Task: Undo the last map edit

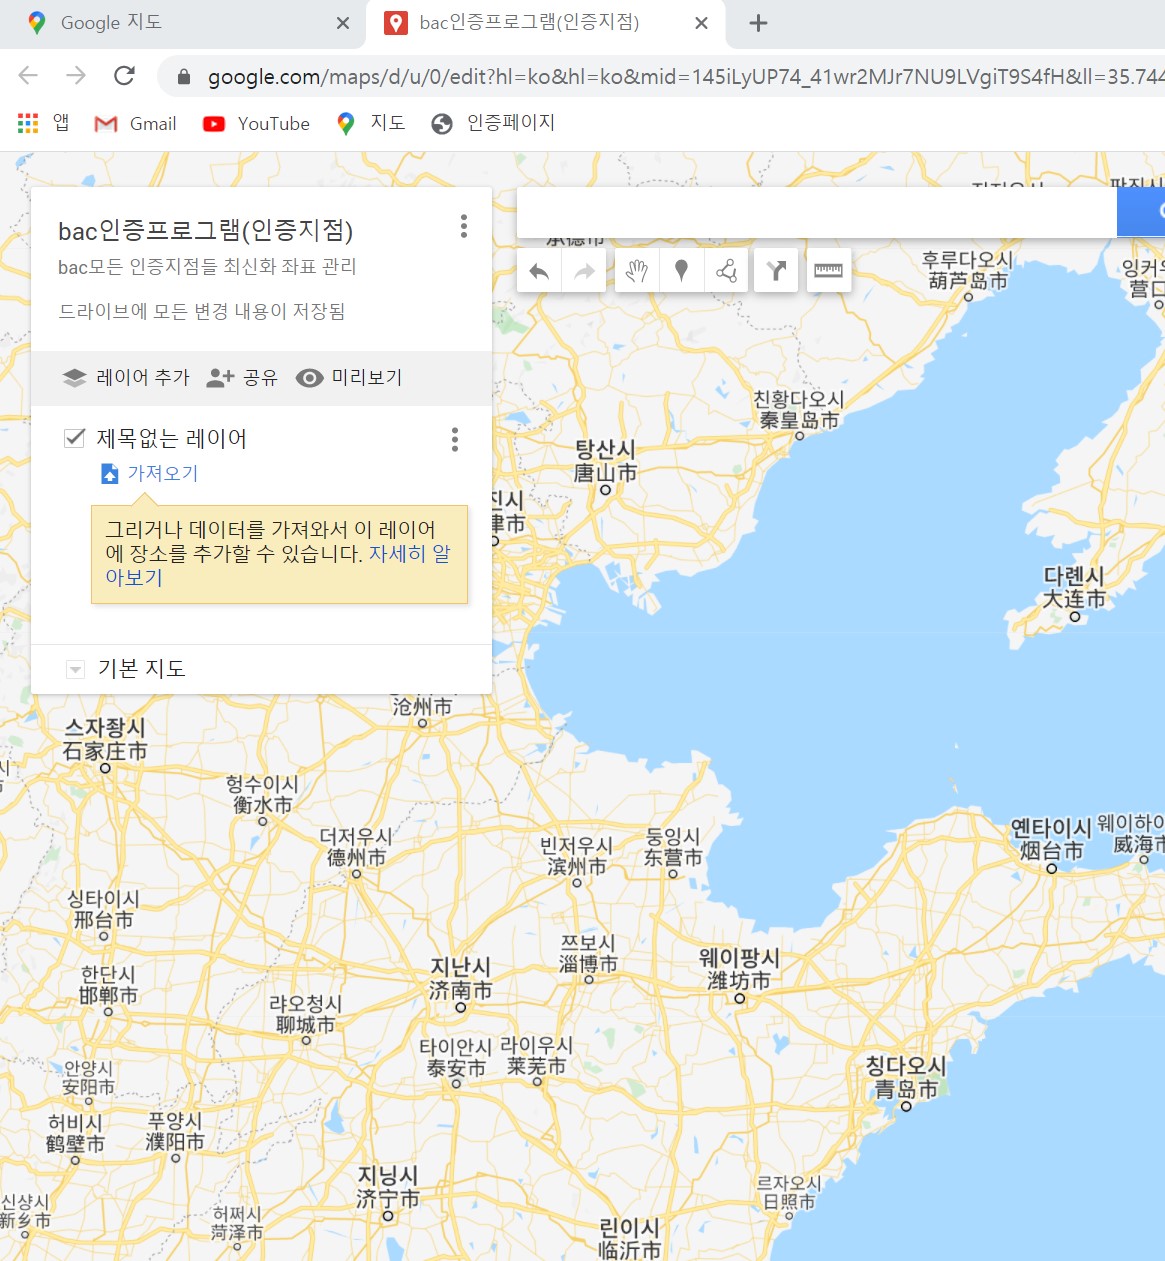Action: click(x=539, y=271)
